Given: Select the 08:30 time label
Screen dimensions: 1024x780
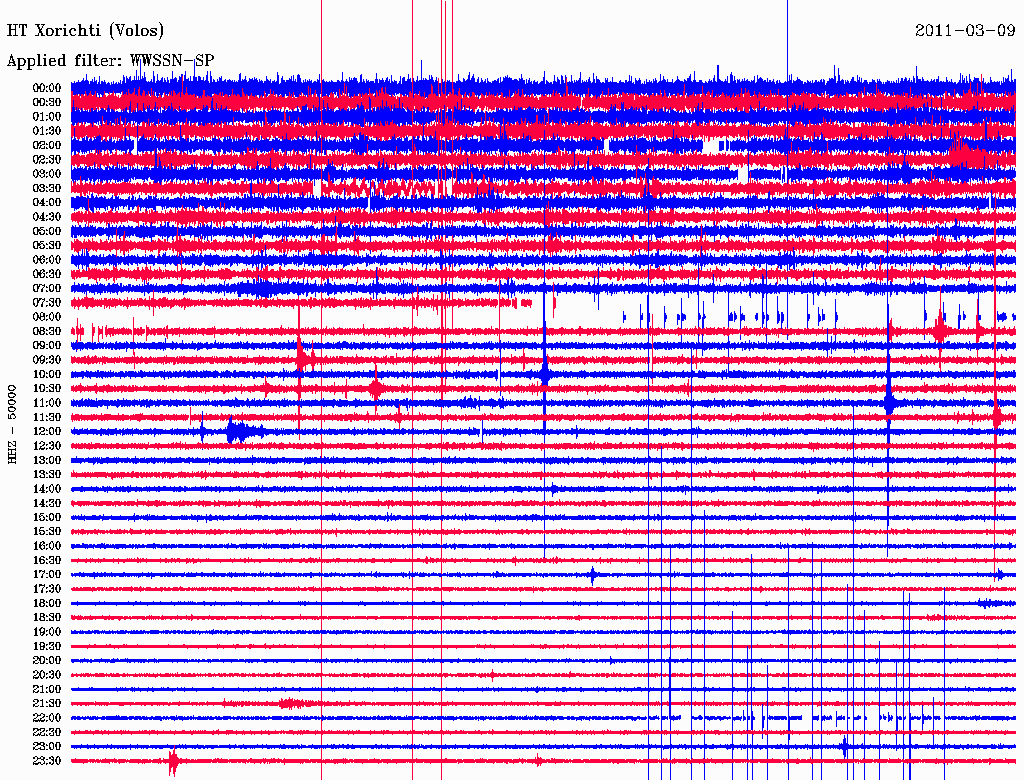Looking at the screenshot, I should point(47,332).
